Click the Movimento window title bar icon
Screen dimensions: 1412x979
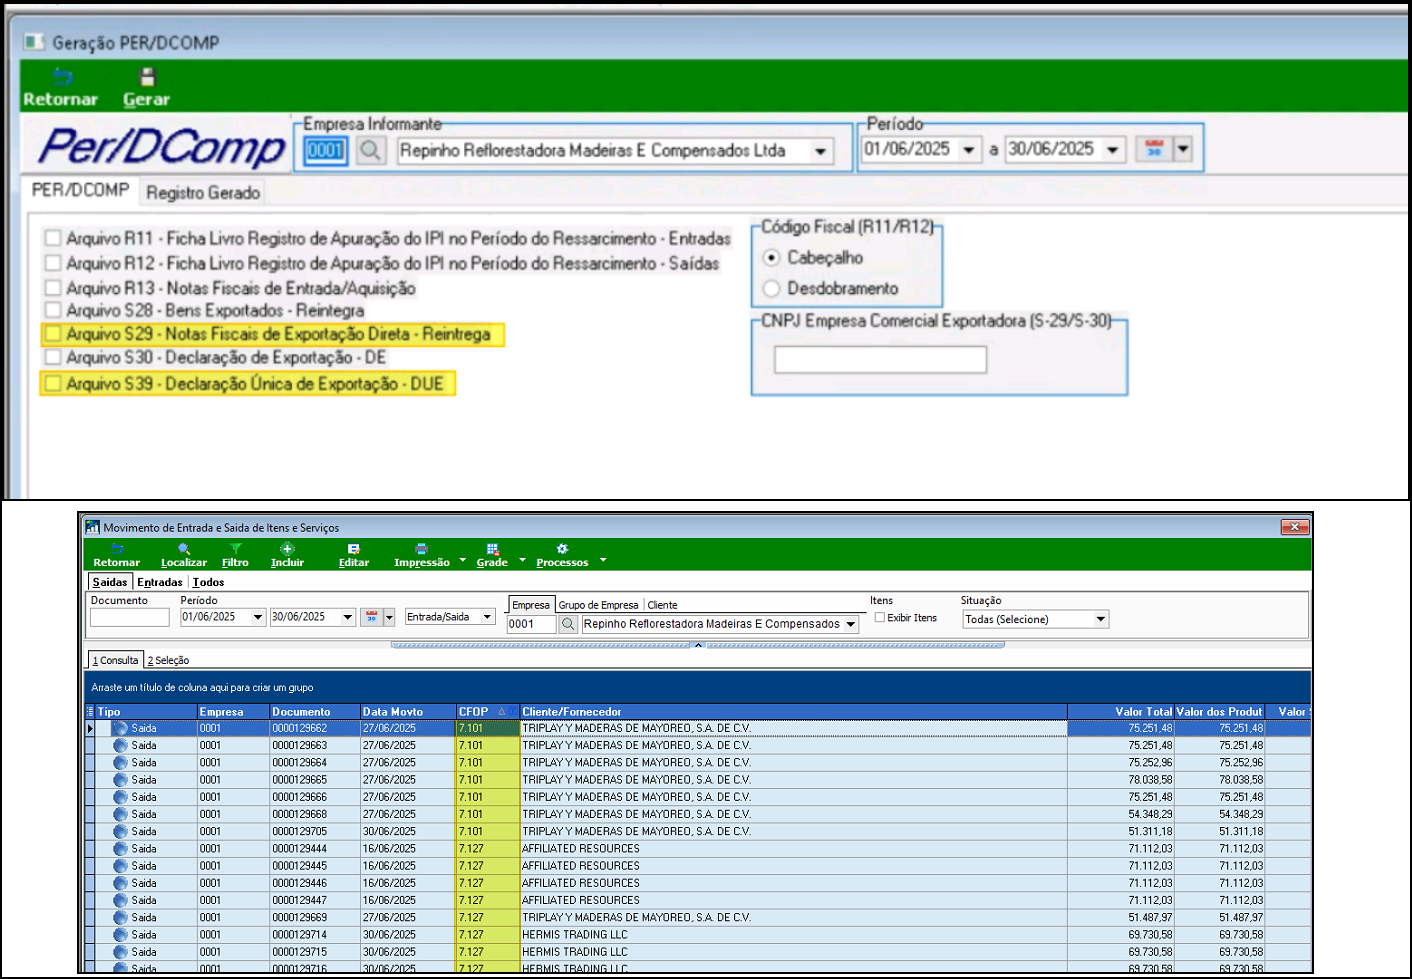(93, 527)
